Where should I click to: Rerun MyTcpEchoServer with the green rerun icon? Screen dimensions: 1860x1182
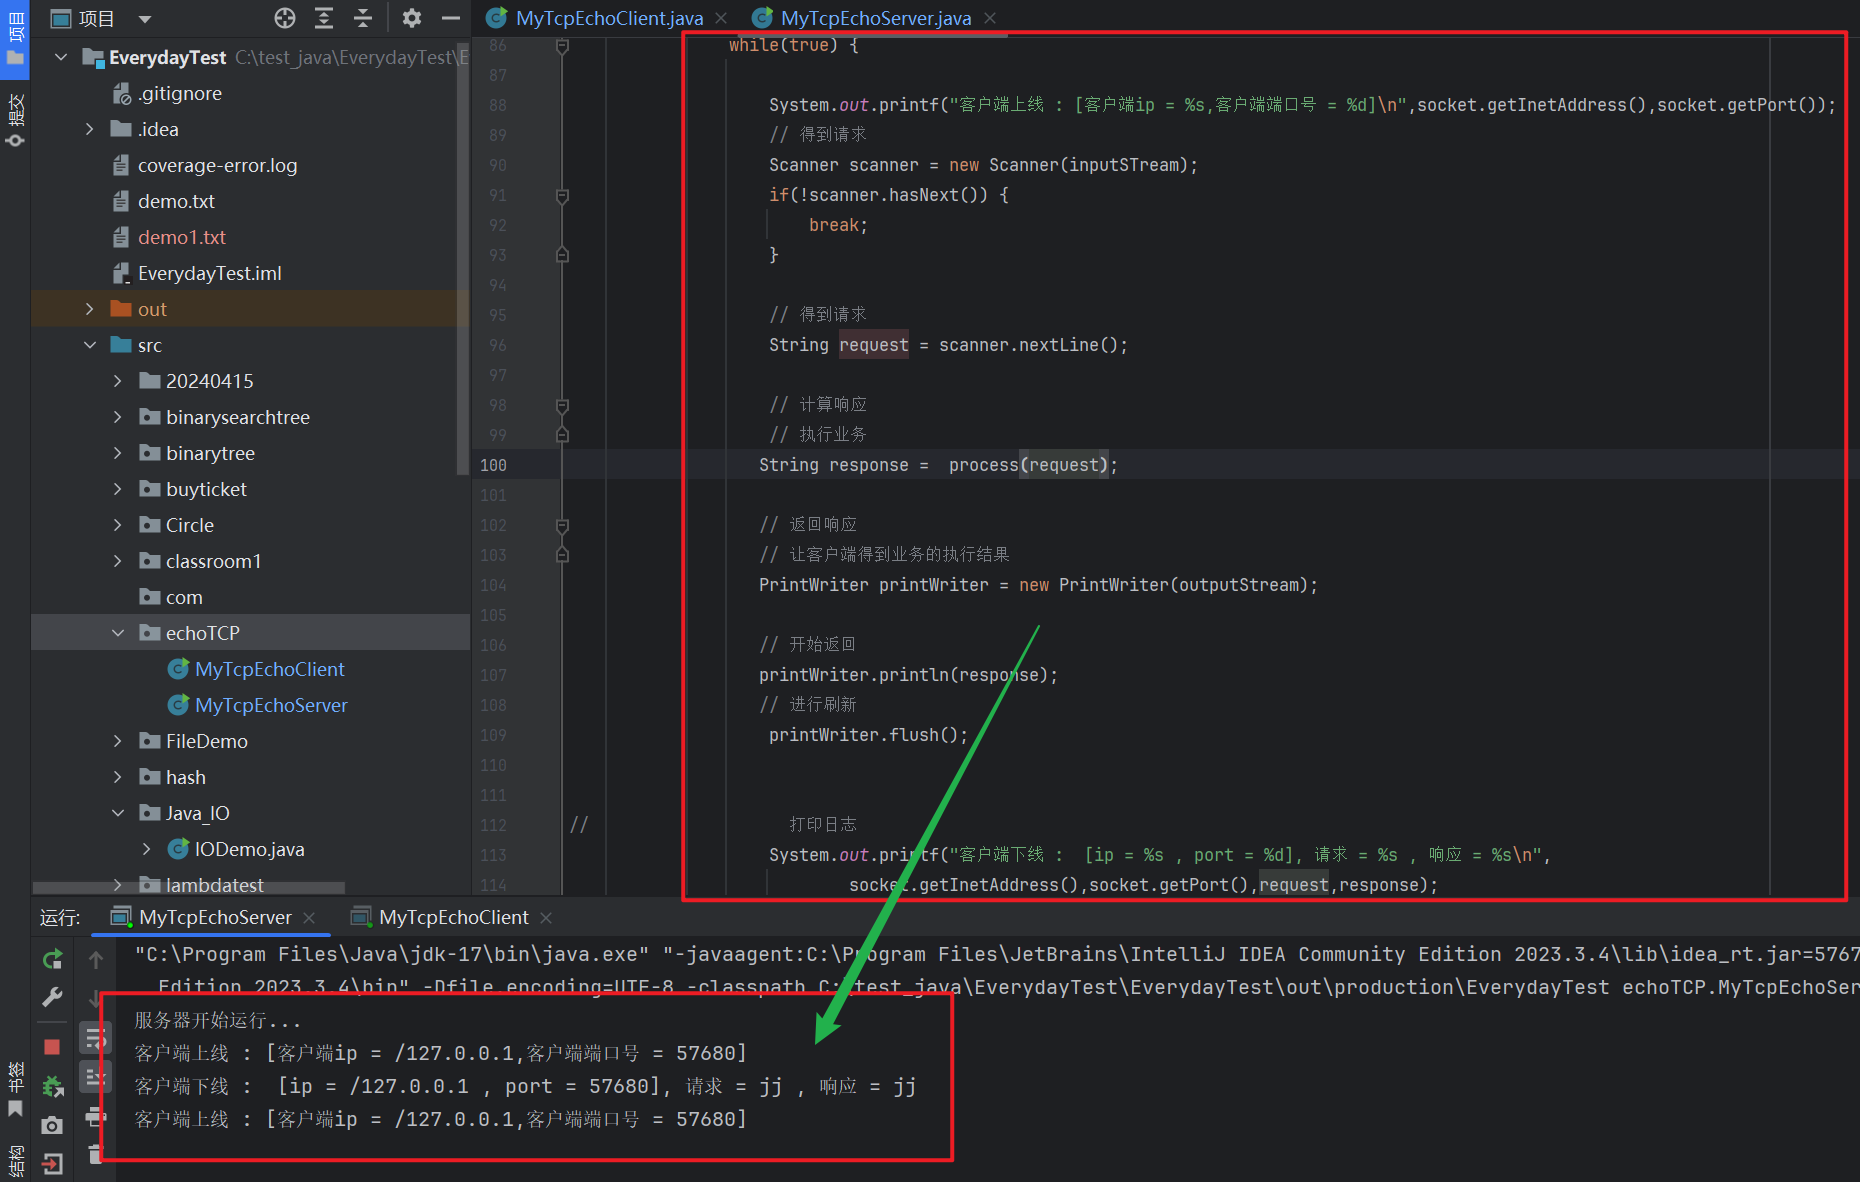click(x=53, y=960)
